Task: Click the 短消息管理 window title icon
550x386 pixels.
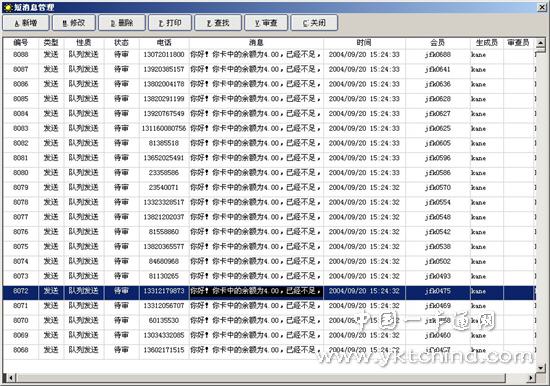Action: (x=8, y=7)
